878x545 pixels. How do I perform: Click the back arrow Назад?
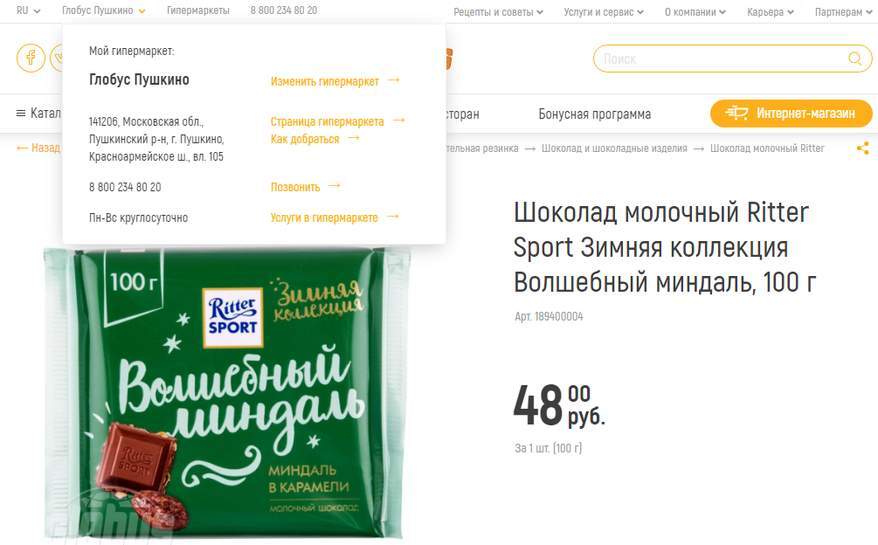[x=22, y=148]
